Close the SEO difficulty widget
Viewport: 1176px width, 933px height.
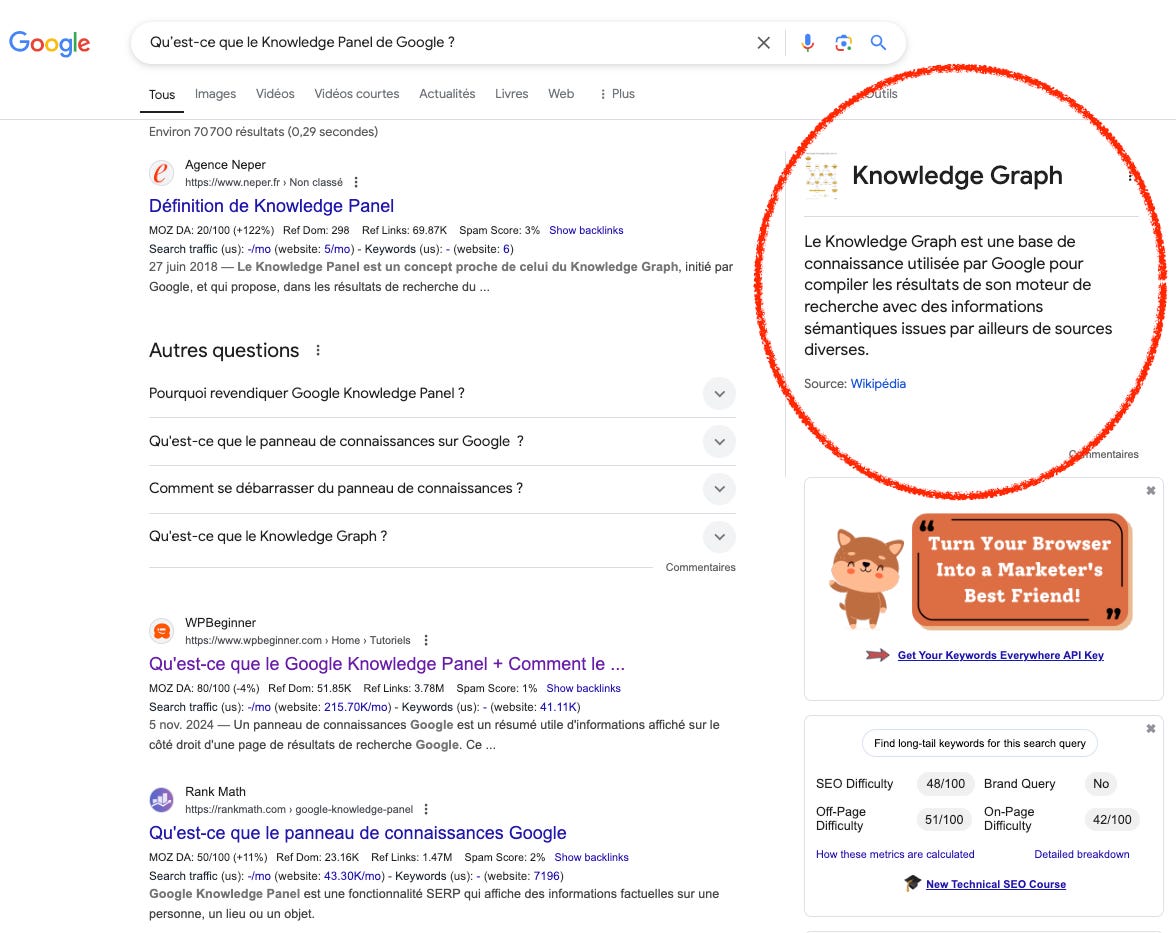click(1150, 728)
